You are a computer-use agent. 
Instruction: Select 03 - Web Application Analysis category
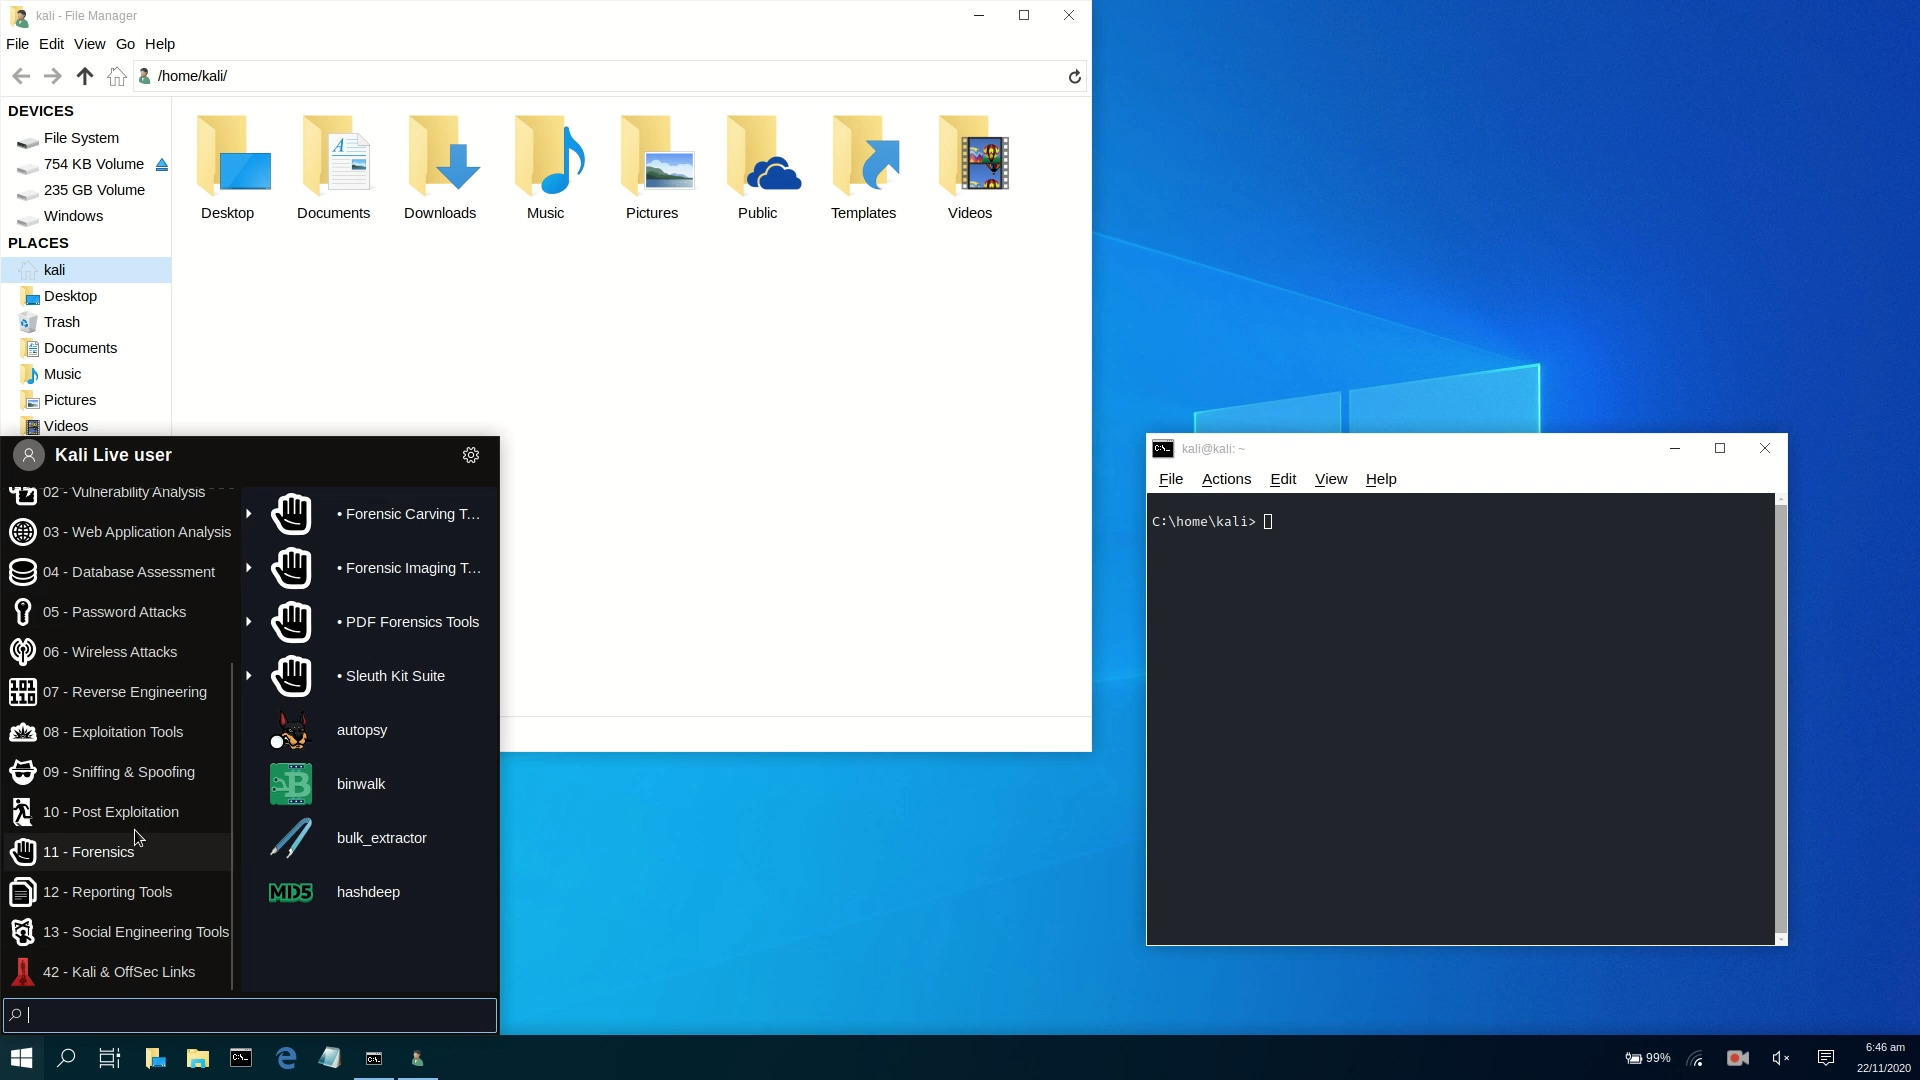(120, 532)
